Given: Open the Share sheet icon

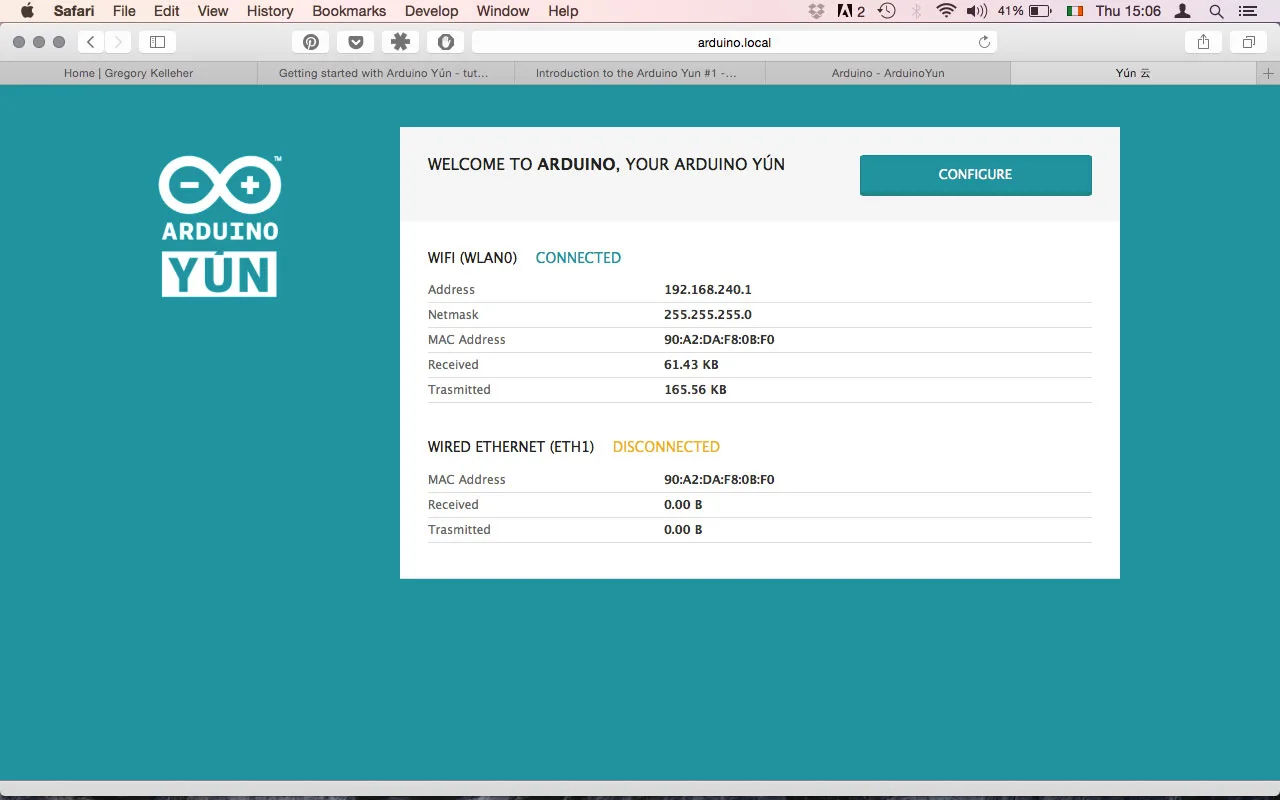Looking at the screenshot, I should click(x=1203, y=42).
